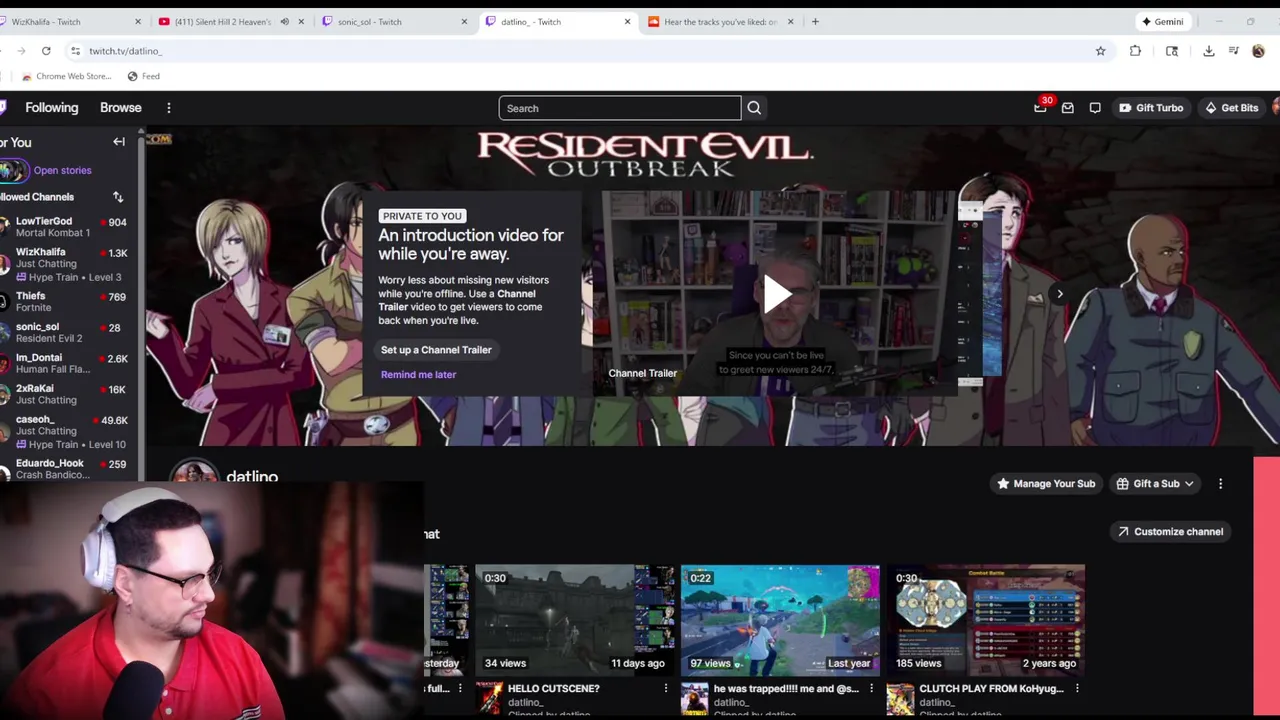Screen dimensions: 1280x720
Task: Open Chrome downloads icon
Action: tap(1208, 51)
